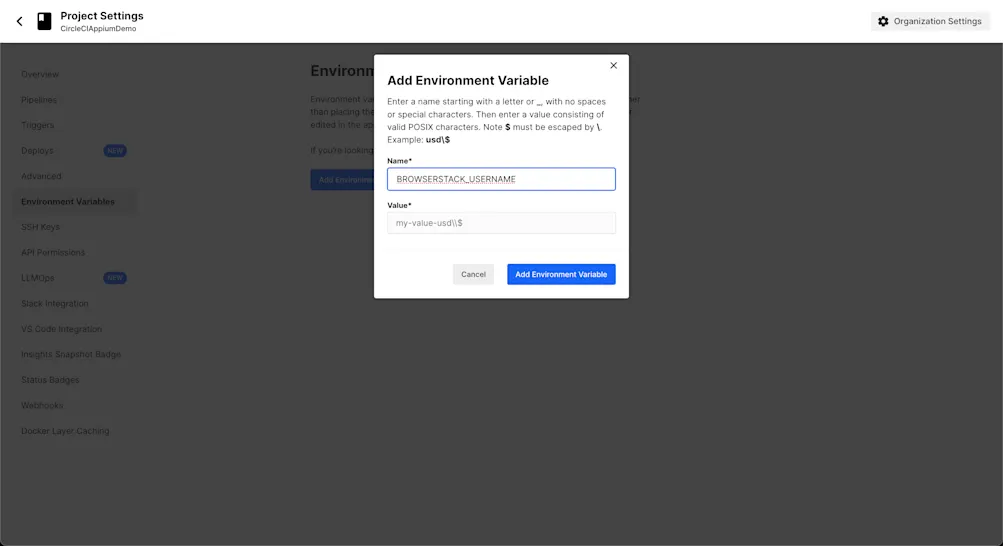1003x546 pixels.
Task: Cancel adding the environment variable
Action: tap(473, 274)
